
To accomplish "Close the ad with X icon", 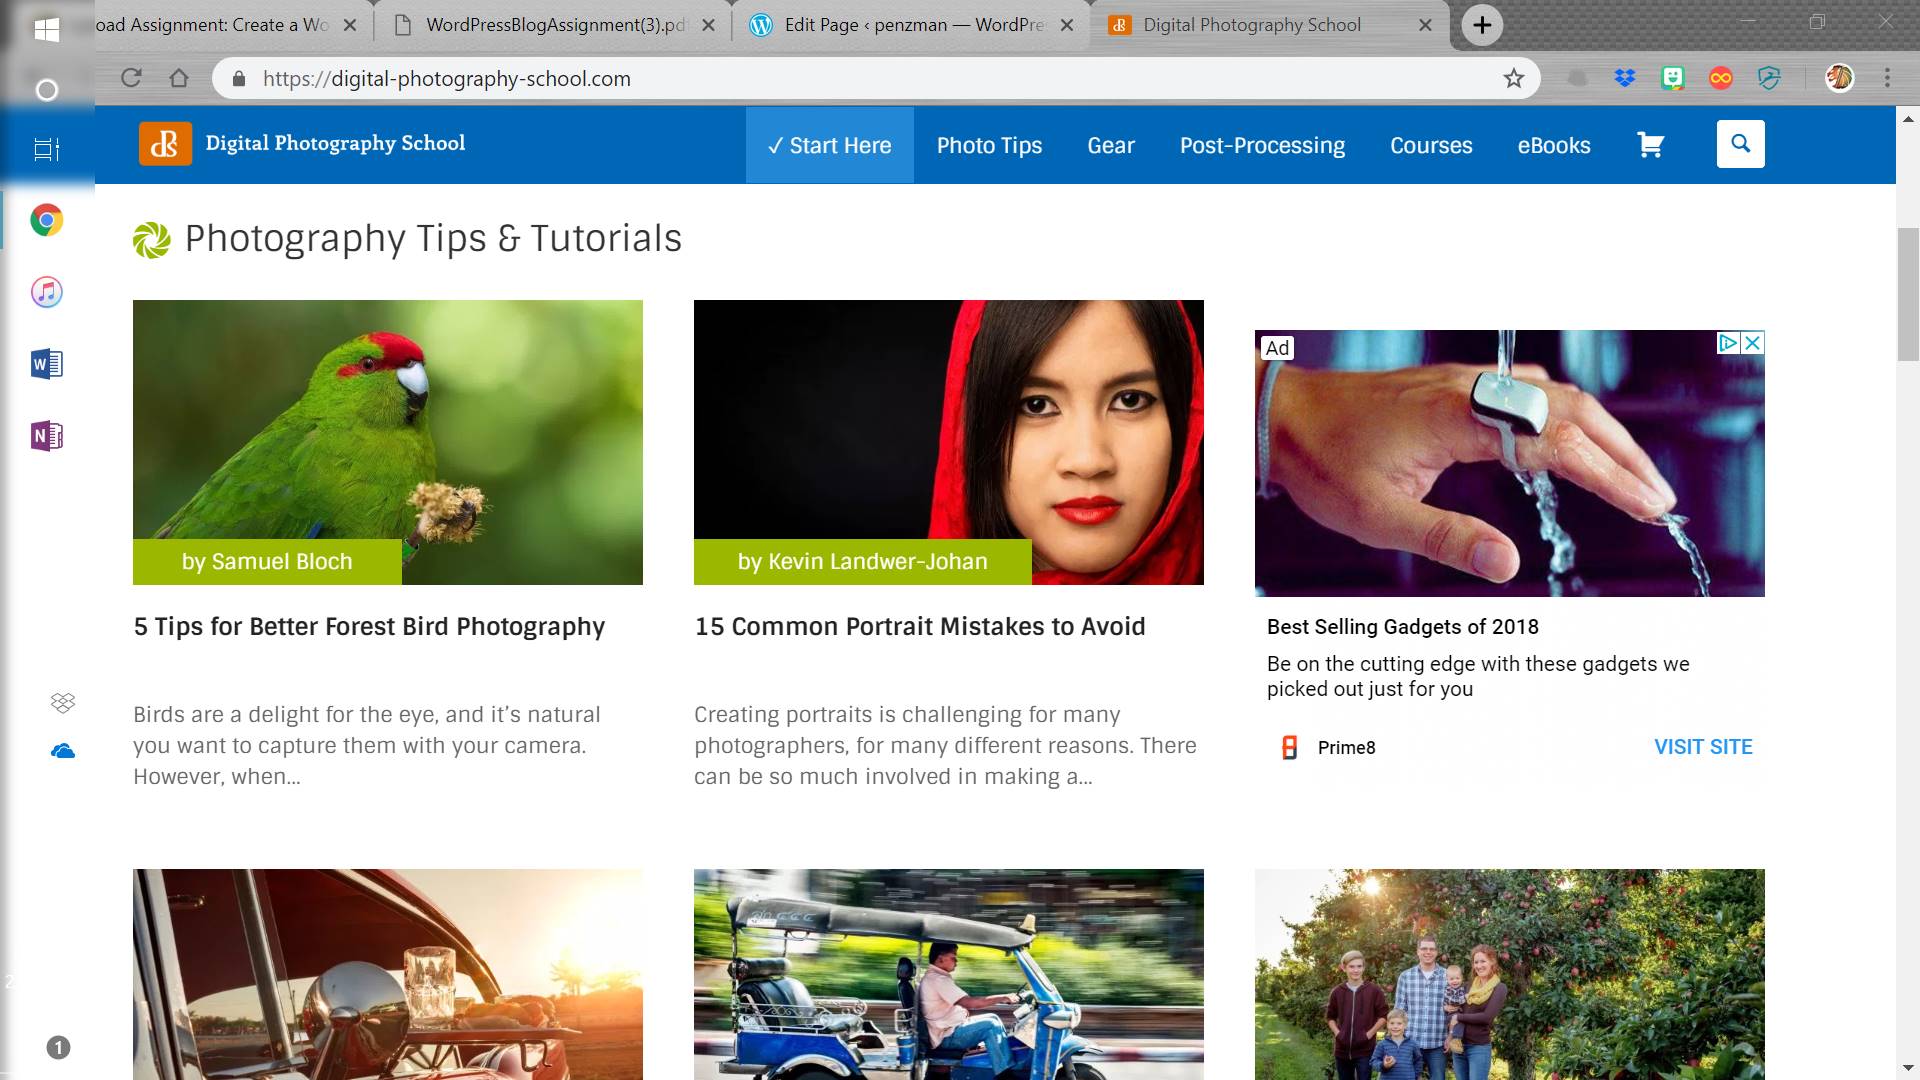I will 1752,343.
